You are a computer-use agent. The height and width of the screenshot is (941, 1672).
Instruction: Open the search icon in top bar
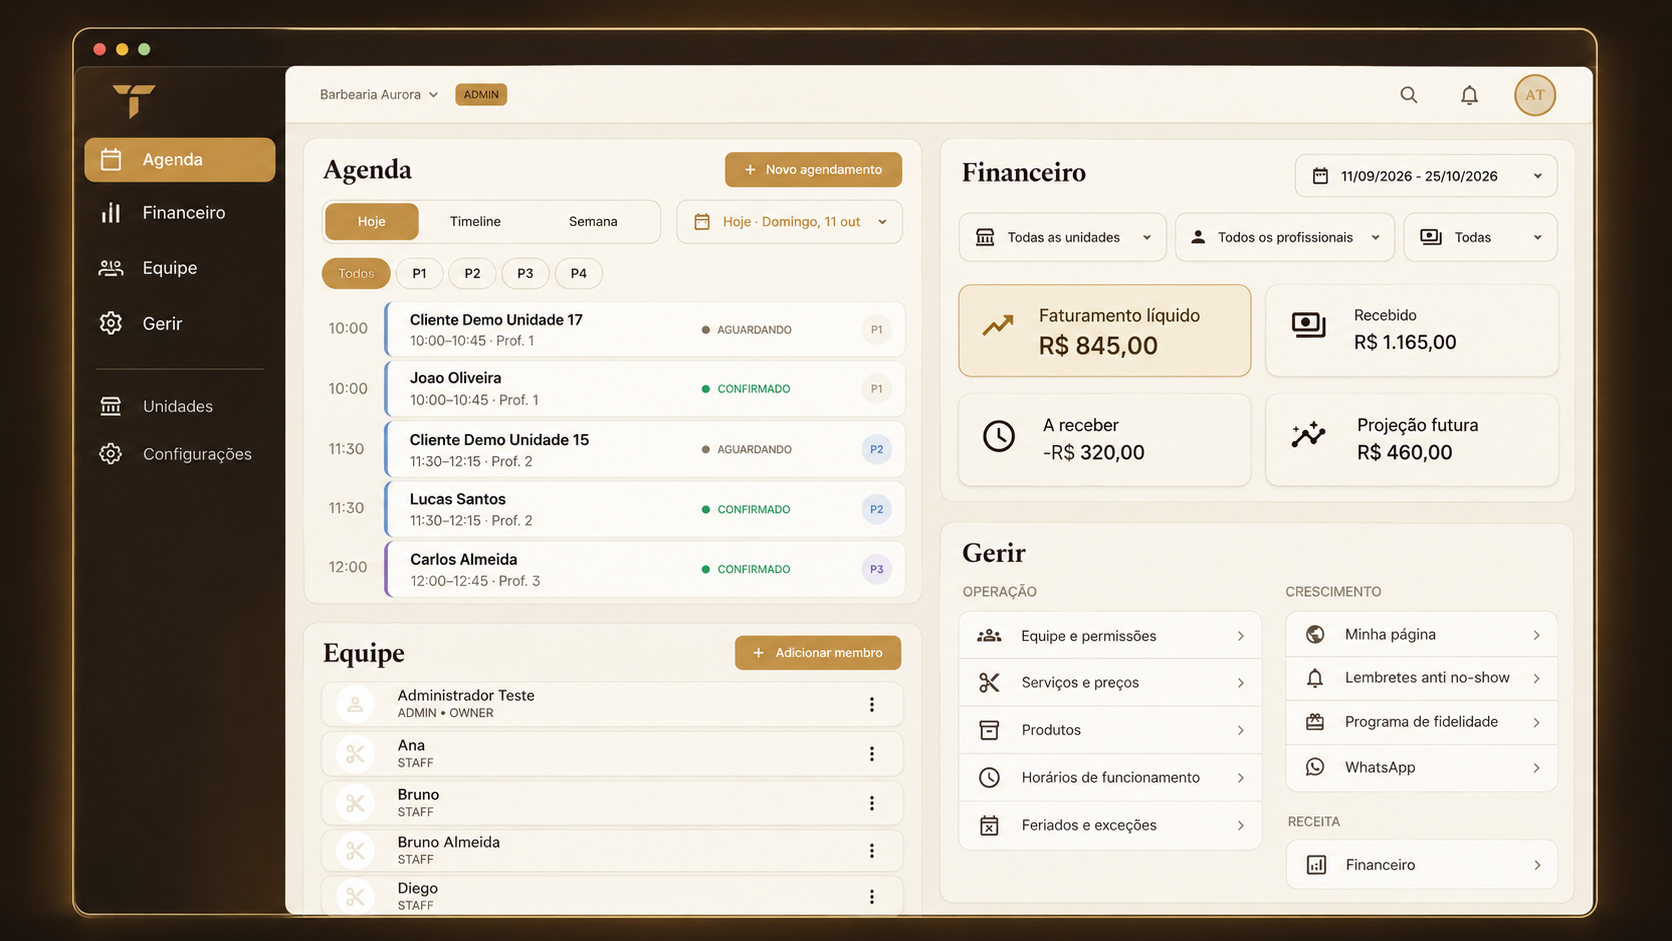(x=1408, y=95)
